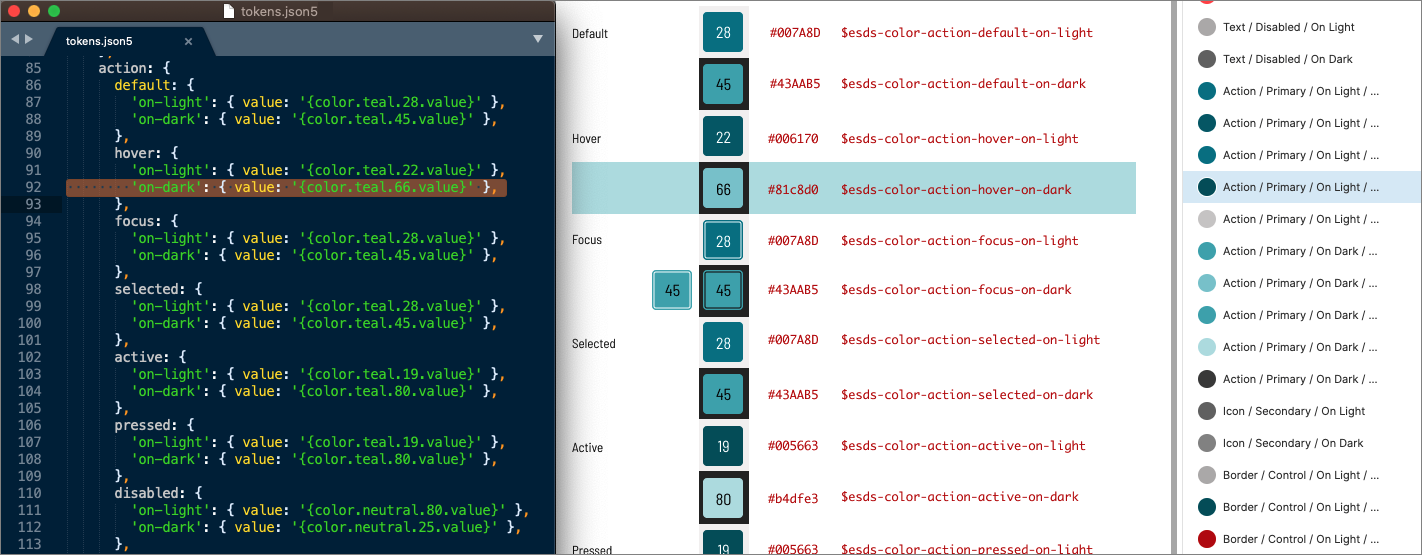Click the 'Active' state label in the color table
Screen dimensions: 1422x555
pyautogui.click(x=588, y=448)
